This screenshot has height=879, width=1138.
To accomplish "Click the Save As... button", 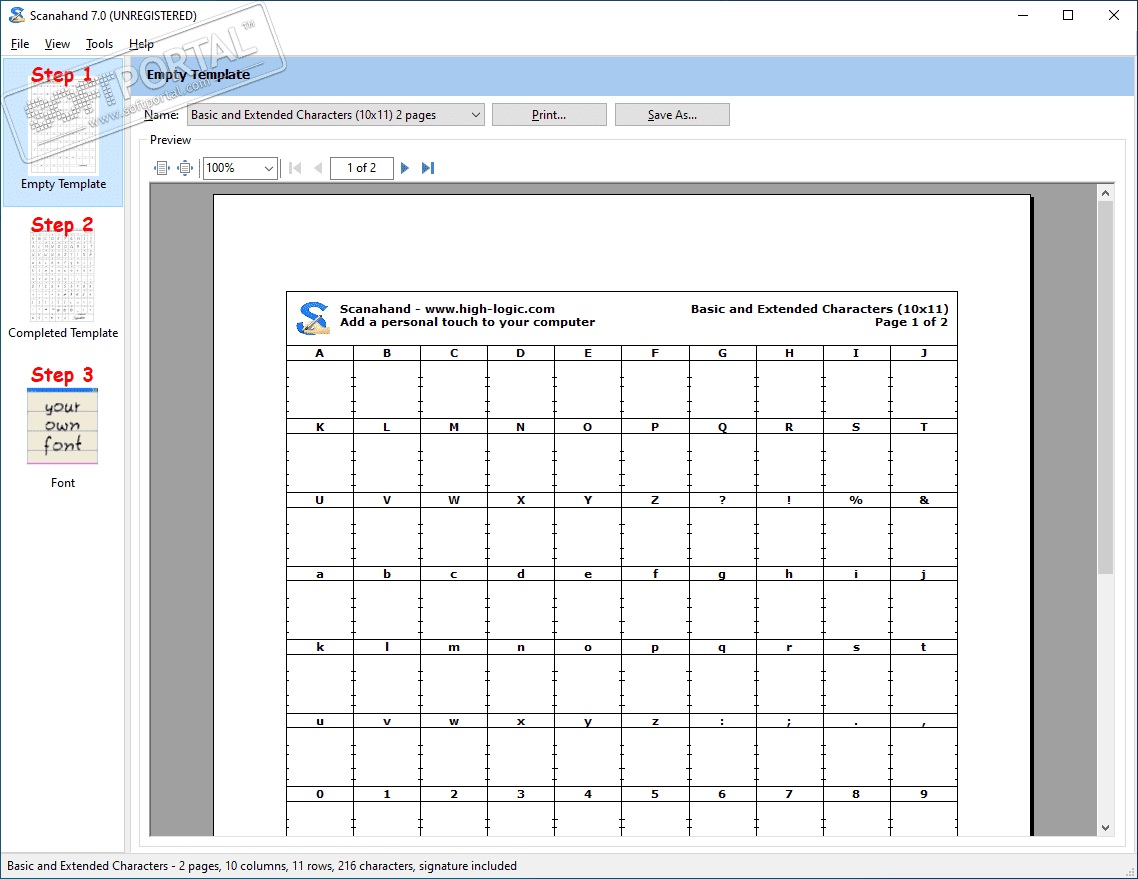I will pos(672,115).
